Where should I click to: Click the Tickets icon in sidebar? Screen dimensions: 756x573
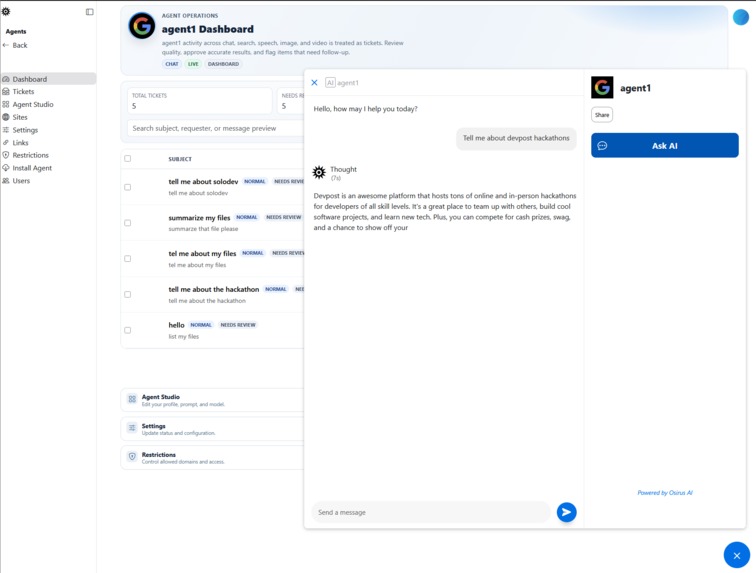pos(6,92)
